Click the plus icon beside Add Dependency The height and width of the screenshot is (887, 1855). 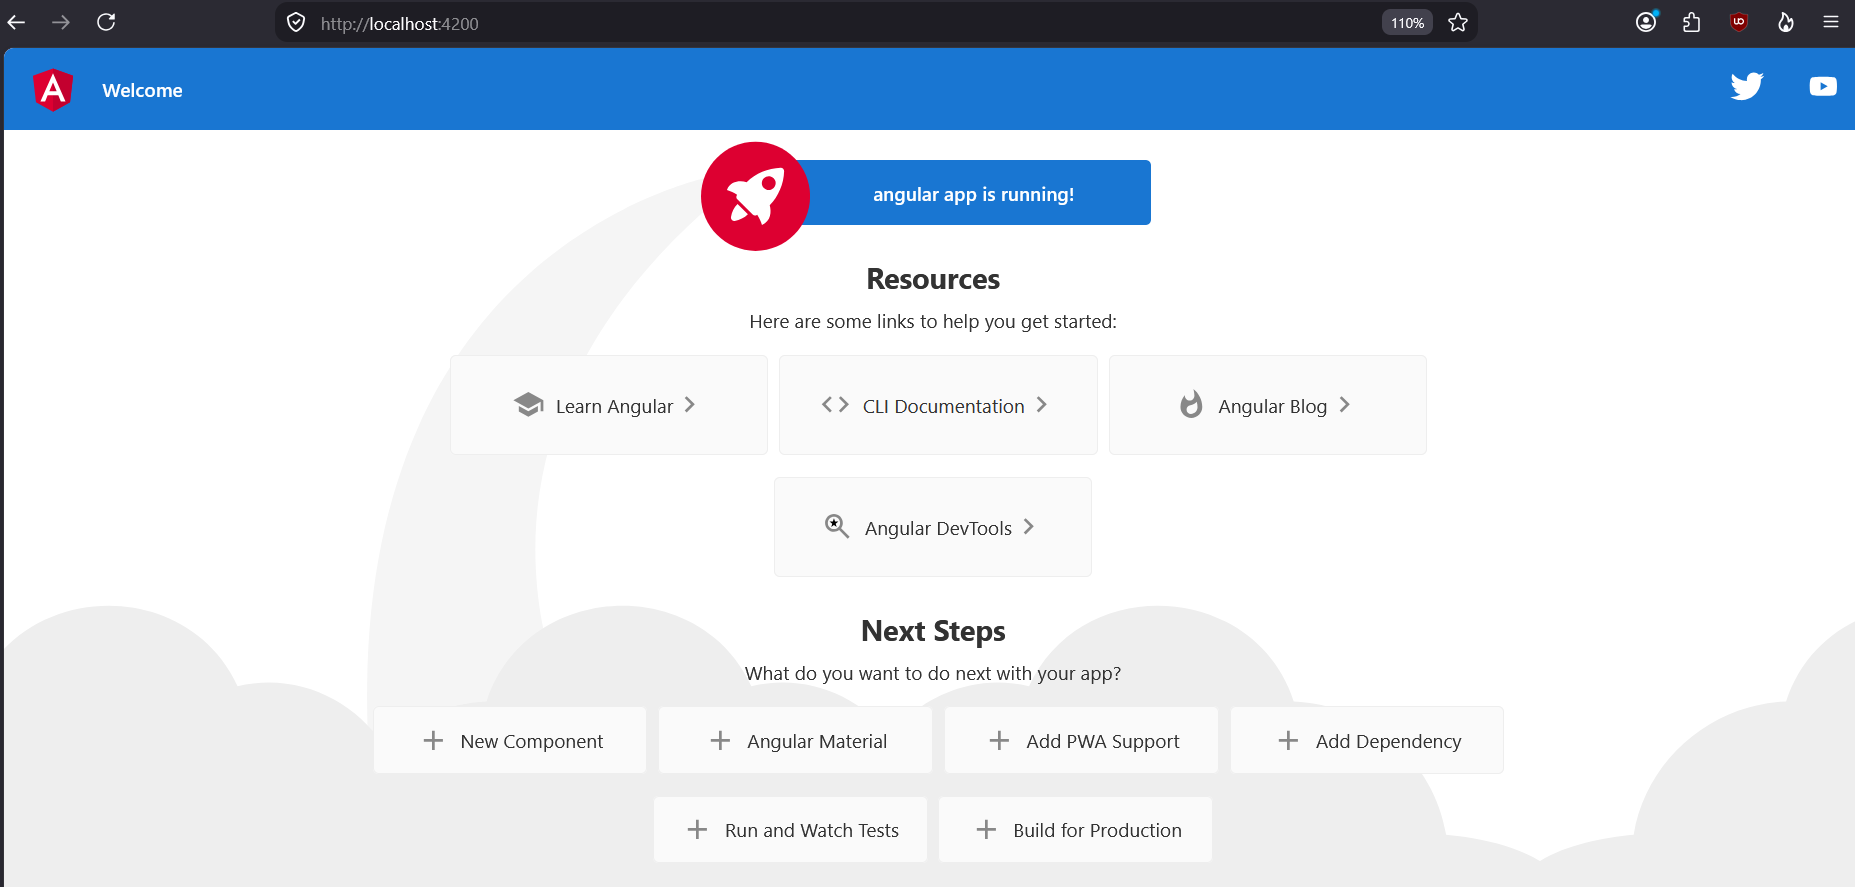[x=1288, y=740]
